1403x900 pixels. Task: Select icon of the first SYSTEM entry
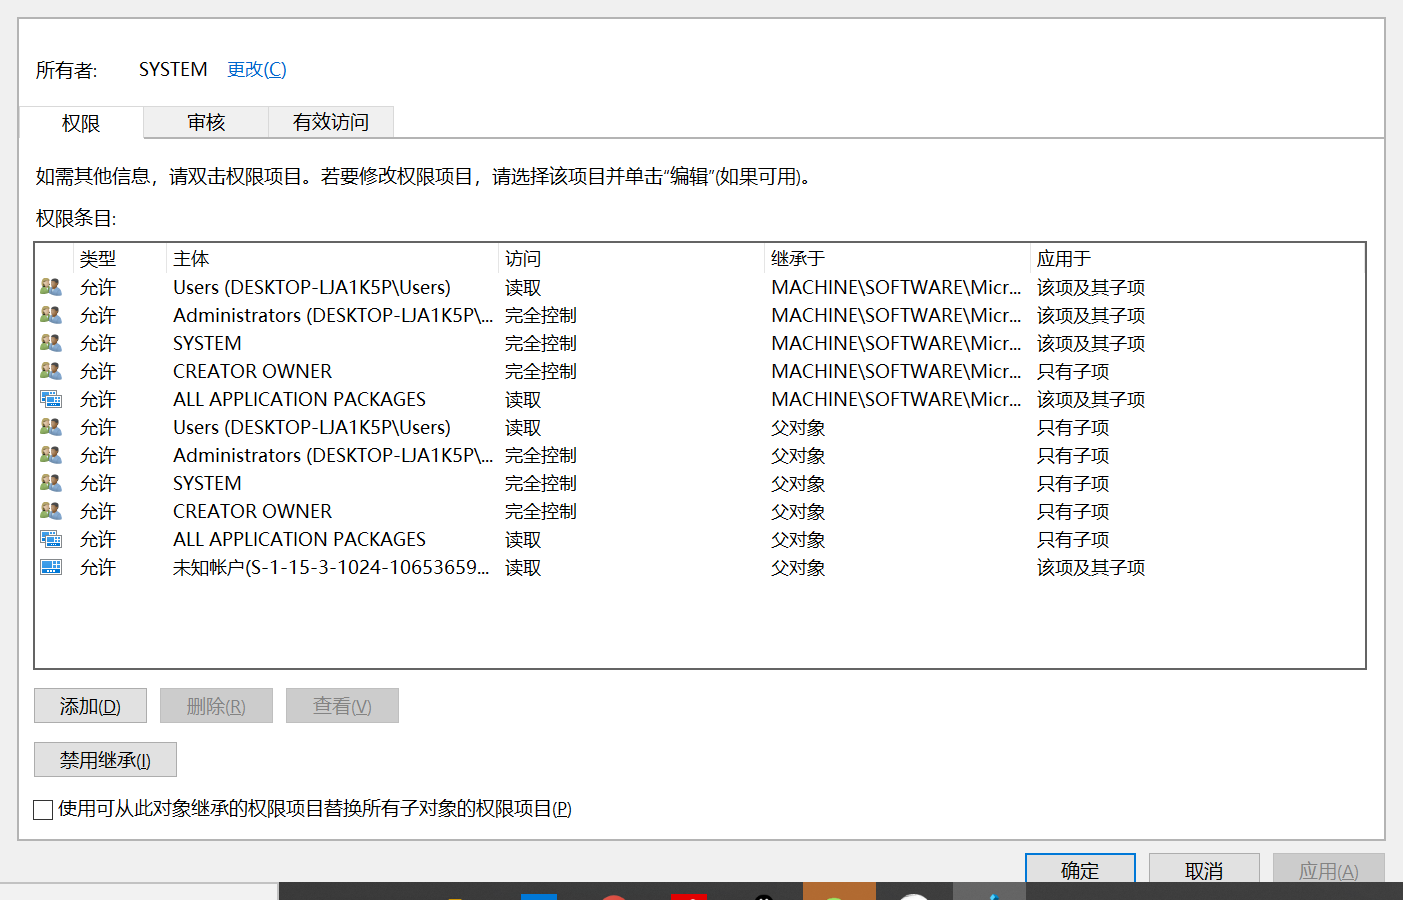51,343
